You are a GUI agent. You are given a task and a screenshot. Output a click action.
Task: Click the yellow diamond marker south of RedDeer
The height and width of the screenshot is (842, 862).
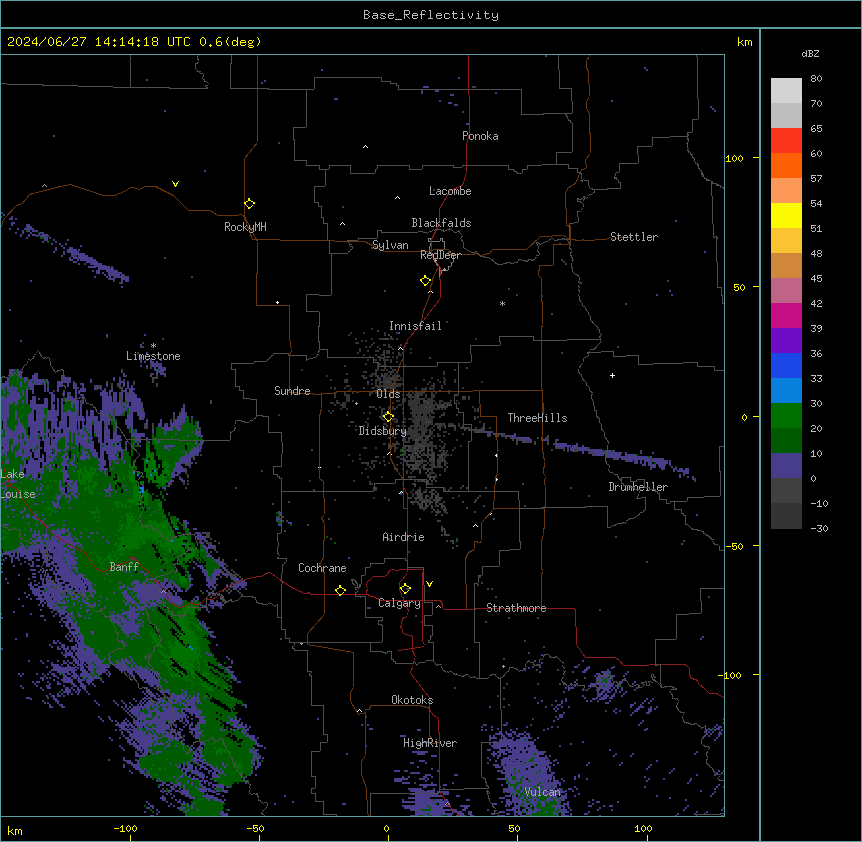[426, 281]
